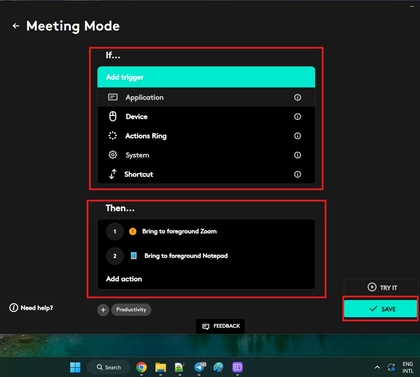The width and height of the screenshot is (420, 377).
Task: Select action 2 Bring to foreground Notepad
Action: pos(206,256)
